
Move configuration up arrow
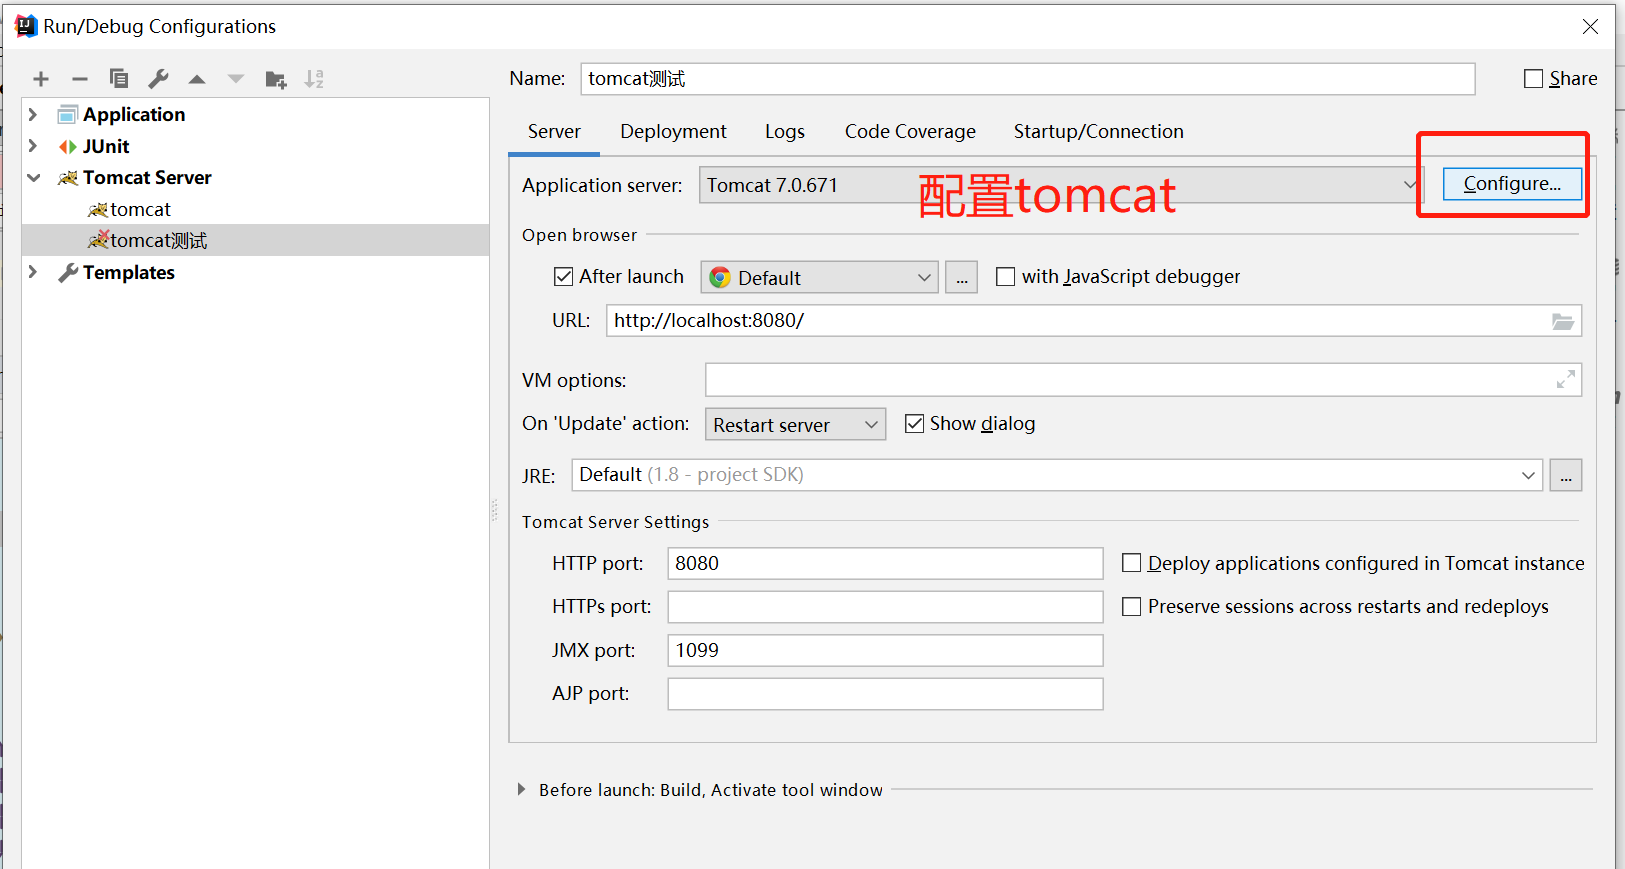(197, 79)
